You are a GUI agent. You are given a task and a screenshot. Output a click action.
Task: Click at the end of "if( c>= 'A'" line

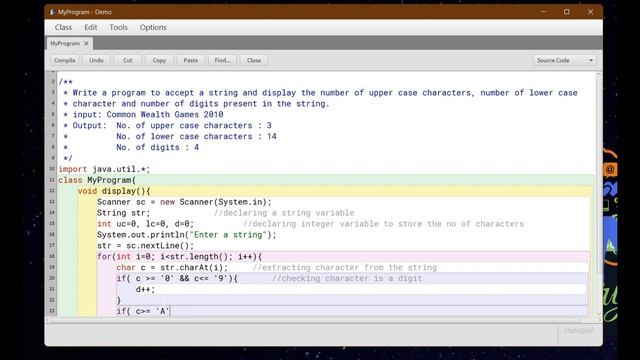[x=169, y=311]
